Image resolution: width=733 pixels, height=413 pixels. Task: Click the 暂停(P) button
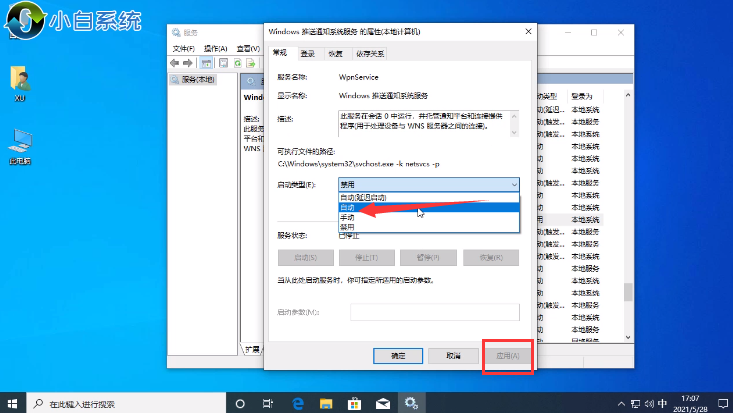tap(428, 258)
